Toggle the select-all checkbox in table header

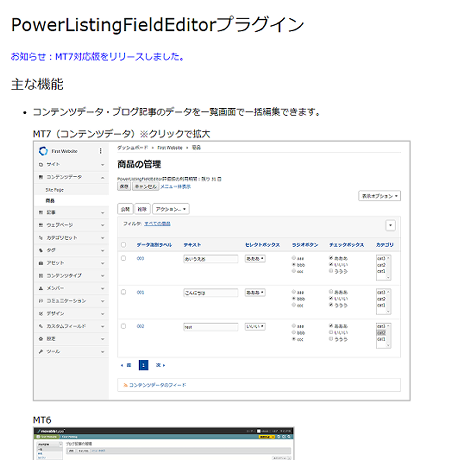point(124,245)
